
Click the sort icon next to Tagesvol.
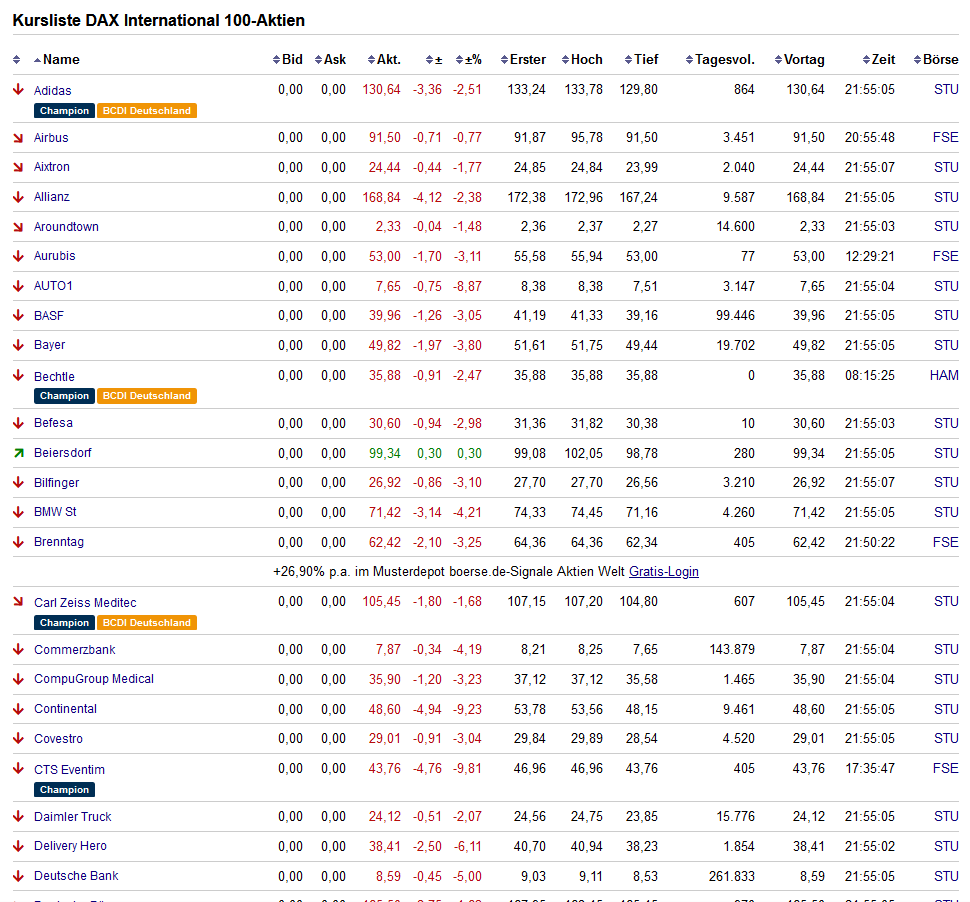[689, 60]
